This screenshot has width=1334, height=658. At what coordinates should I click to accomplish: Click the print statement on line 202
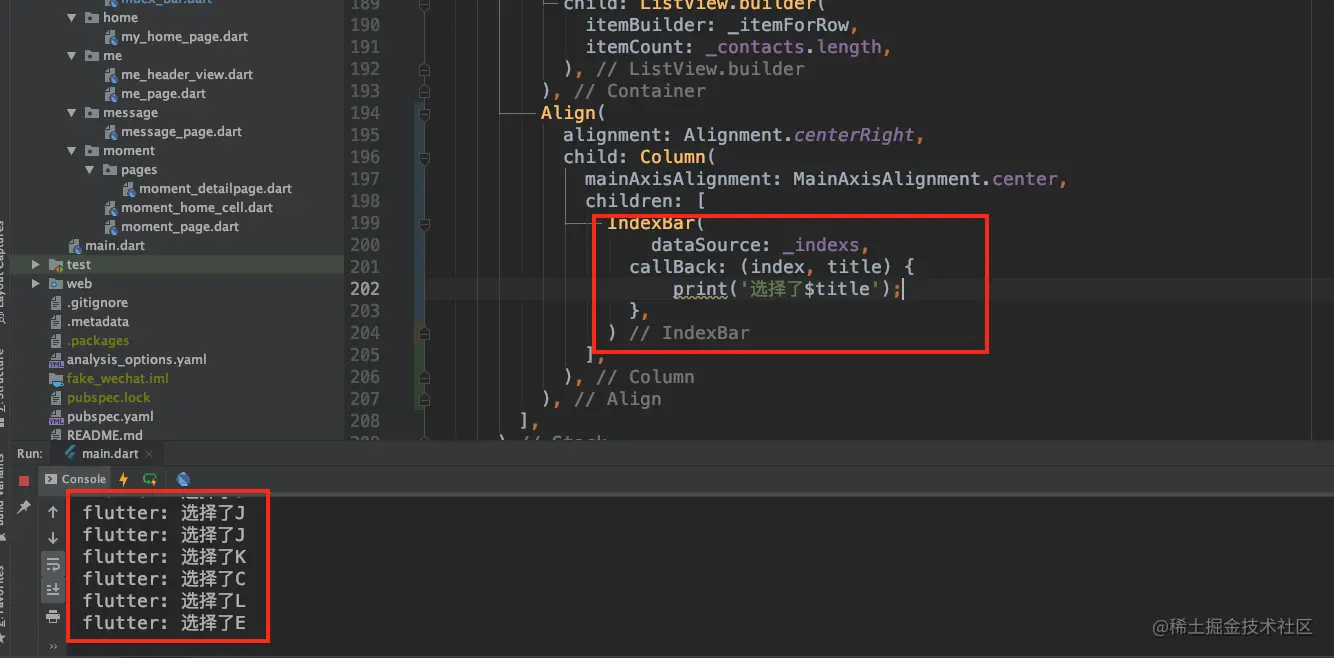pyautogui.click(x=788, y=289)
